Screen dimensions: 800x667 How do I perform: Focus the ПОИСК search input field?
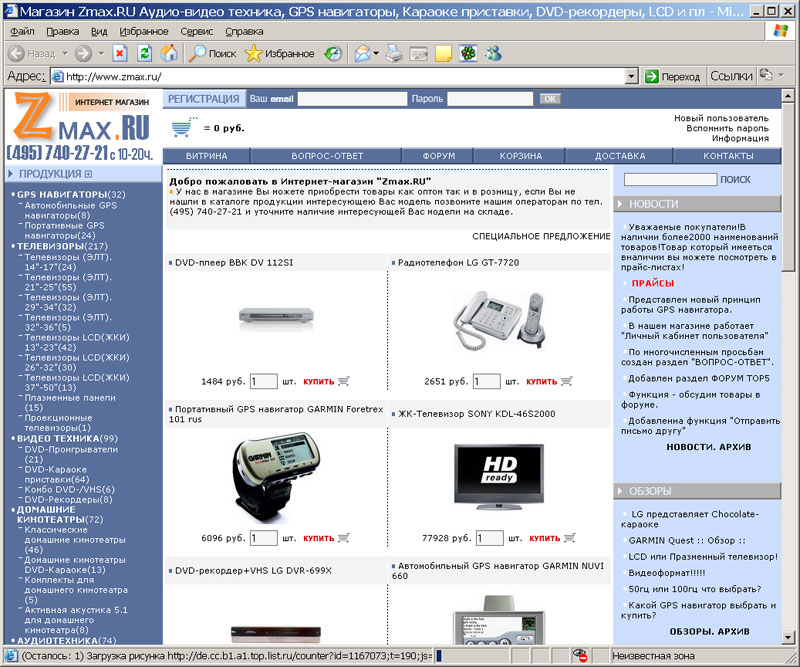coord(670,180)
